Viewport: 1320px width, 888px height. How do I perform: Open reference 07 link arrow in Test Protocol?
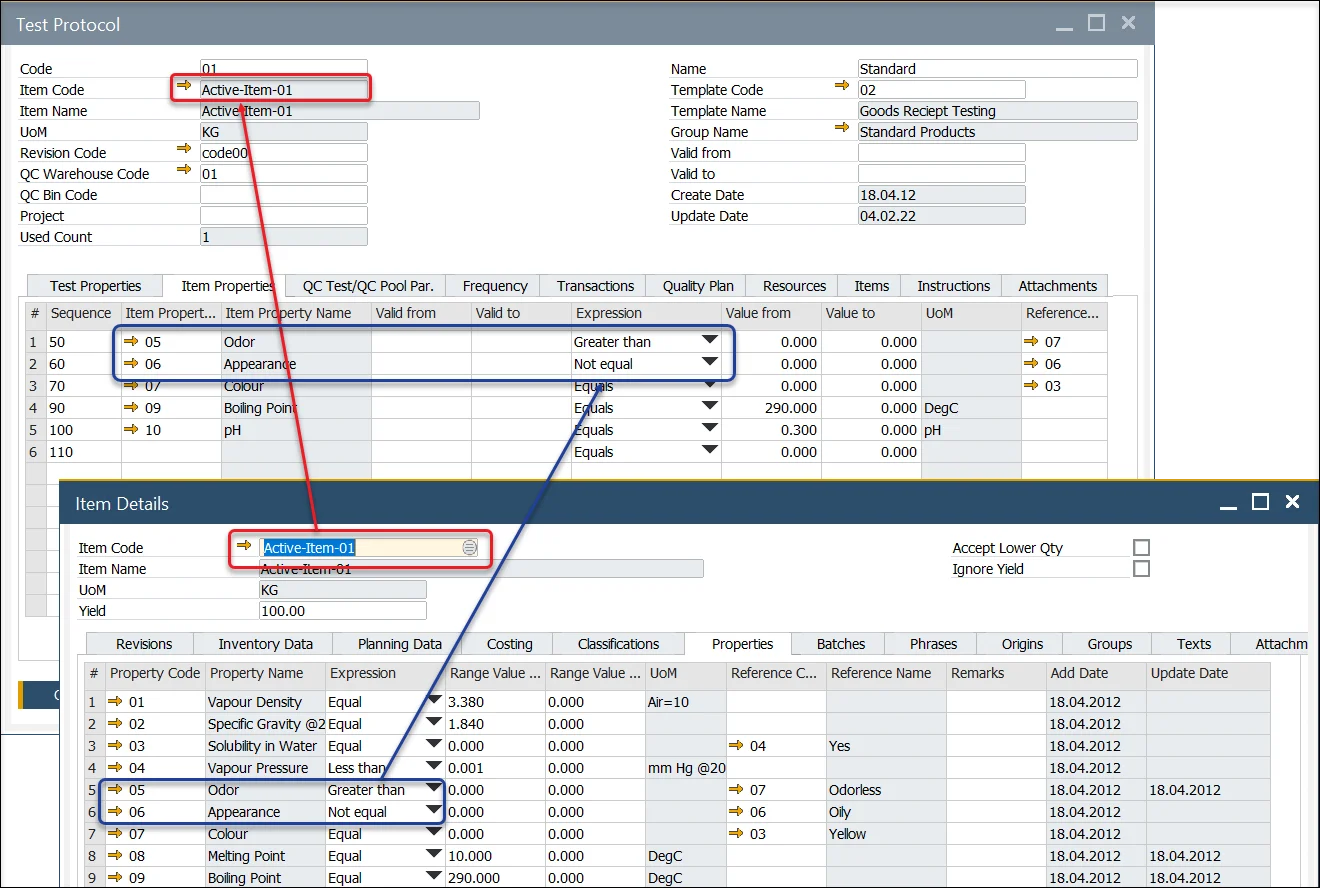(1032, 342)
